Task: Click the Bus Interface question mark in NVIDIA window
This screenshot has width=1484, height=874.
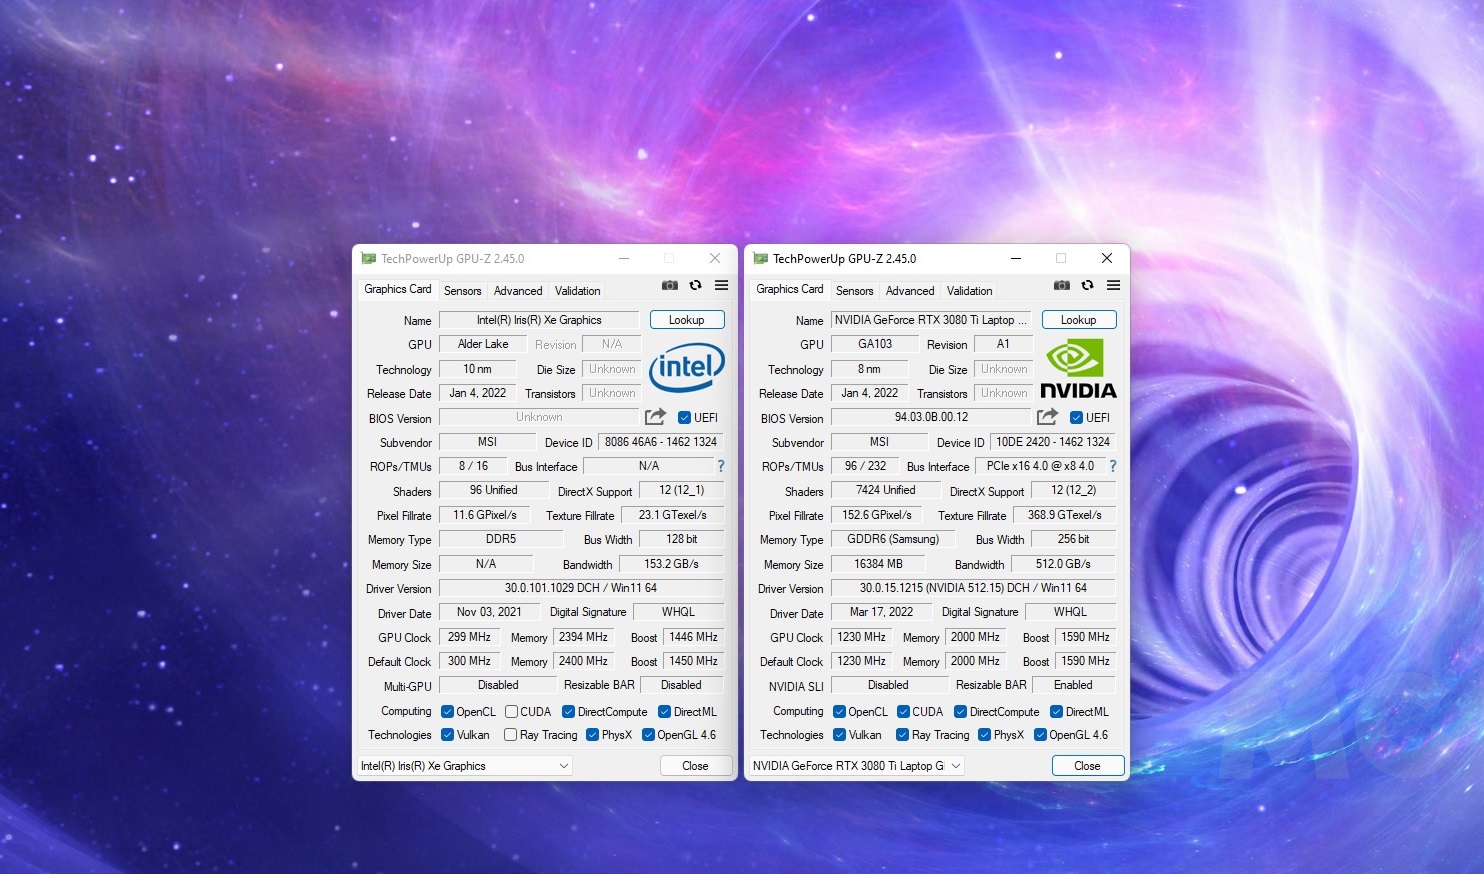Action: click(x=1112, y=466)
